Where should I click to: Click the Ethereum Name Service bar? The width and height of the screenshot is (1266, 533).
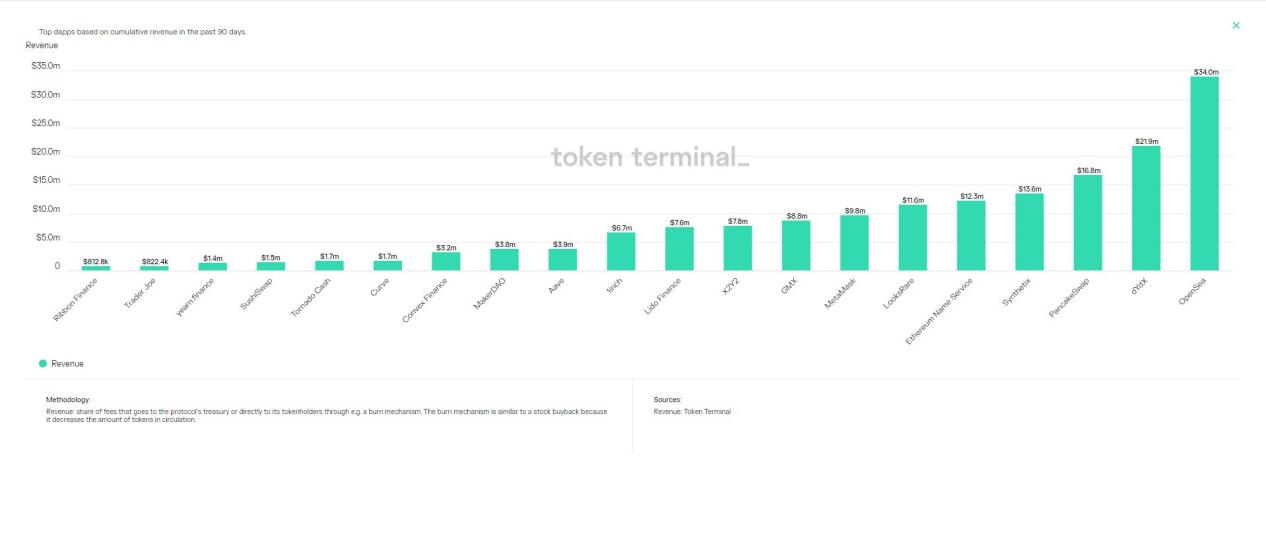click(971, 236)
